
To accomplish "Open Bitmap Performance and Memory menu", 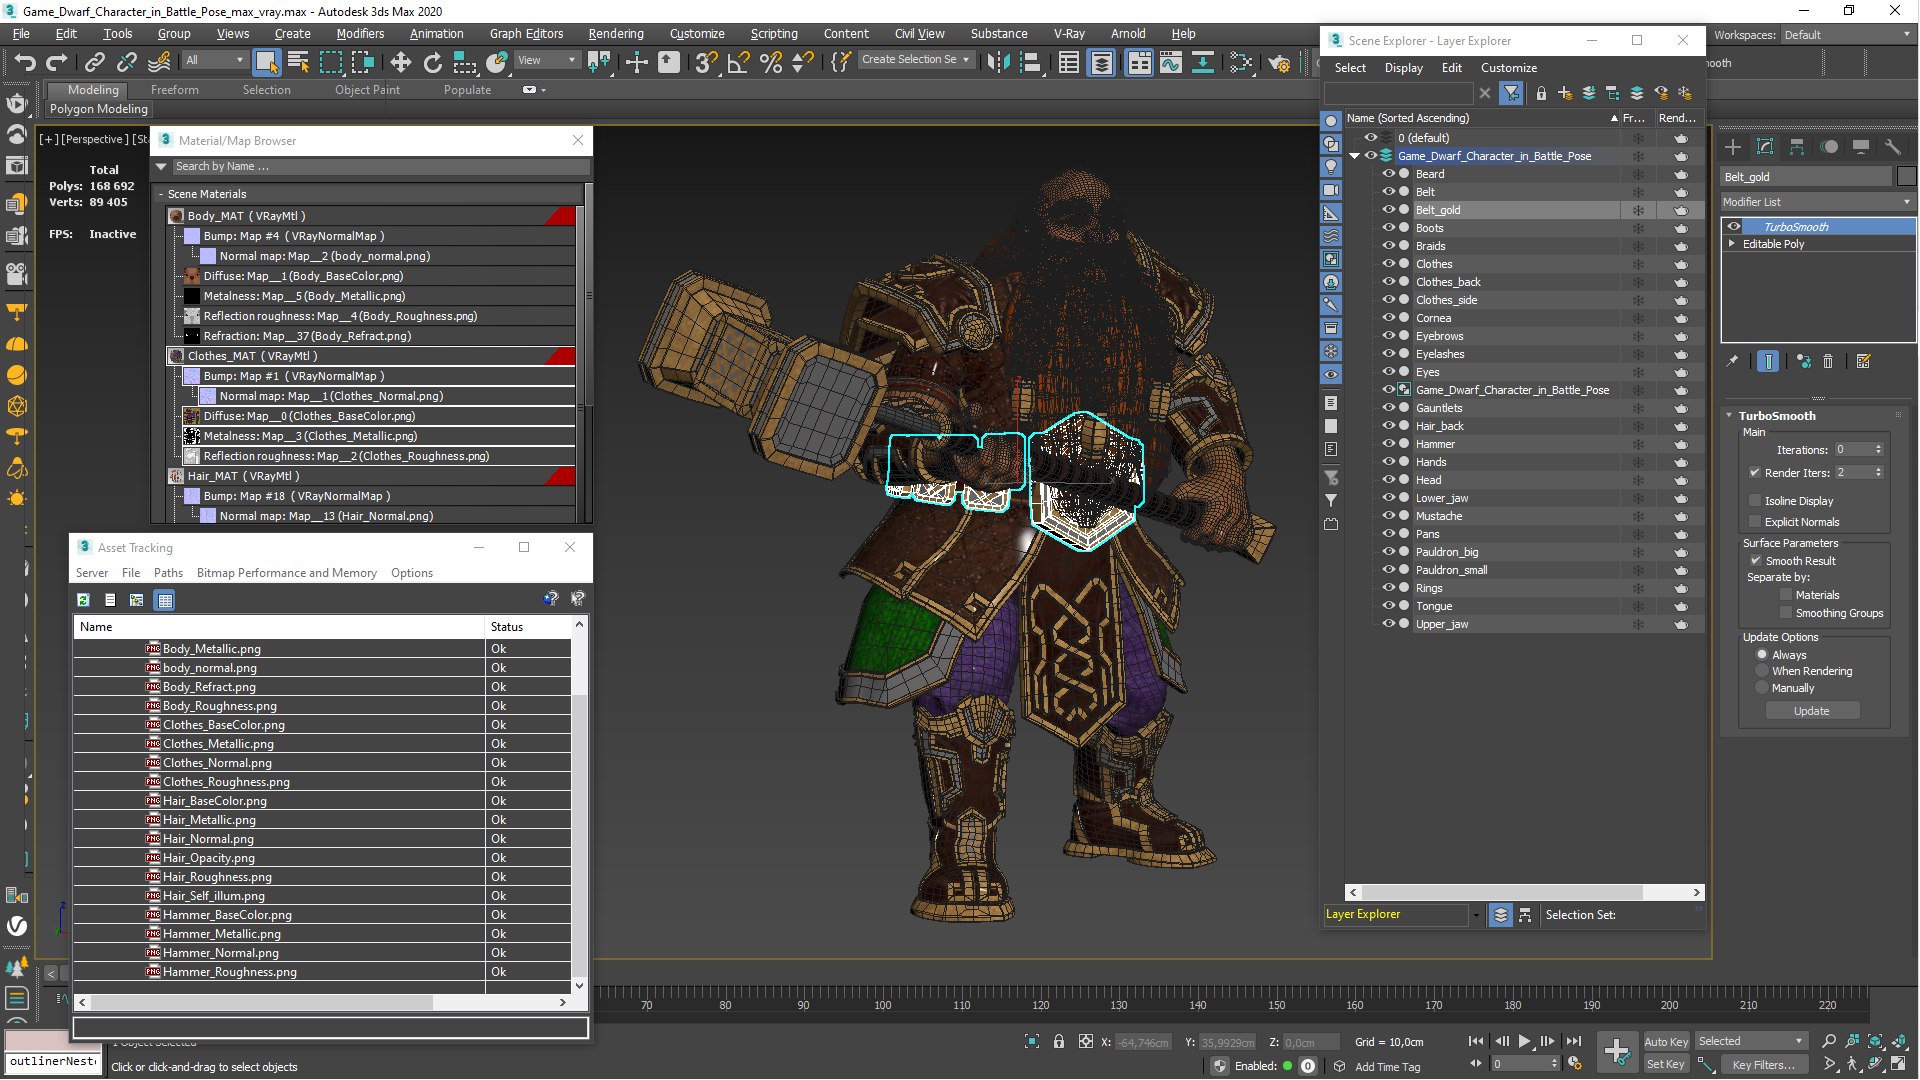I will [287, 573].
